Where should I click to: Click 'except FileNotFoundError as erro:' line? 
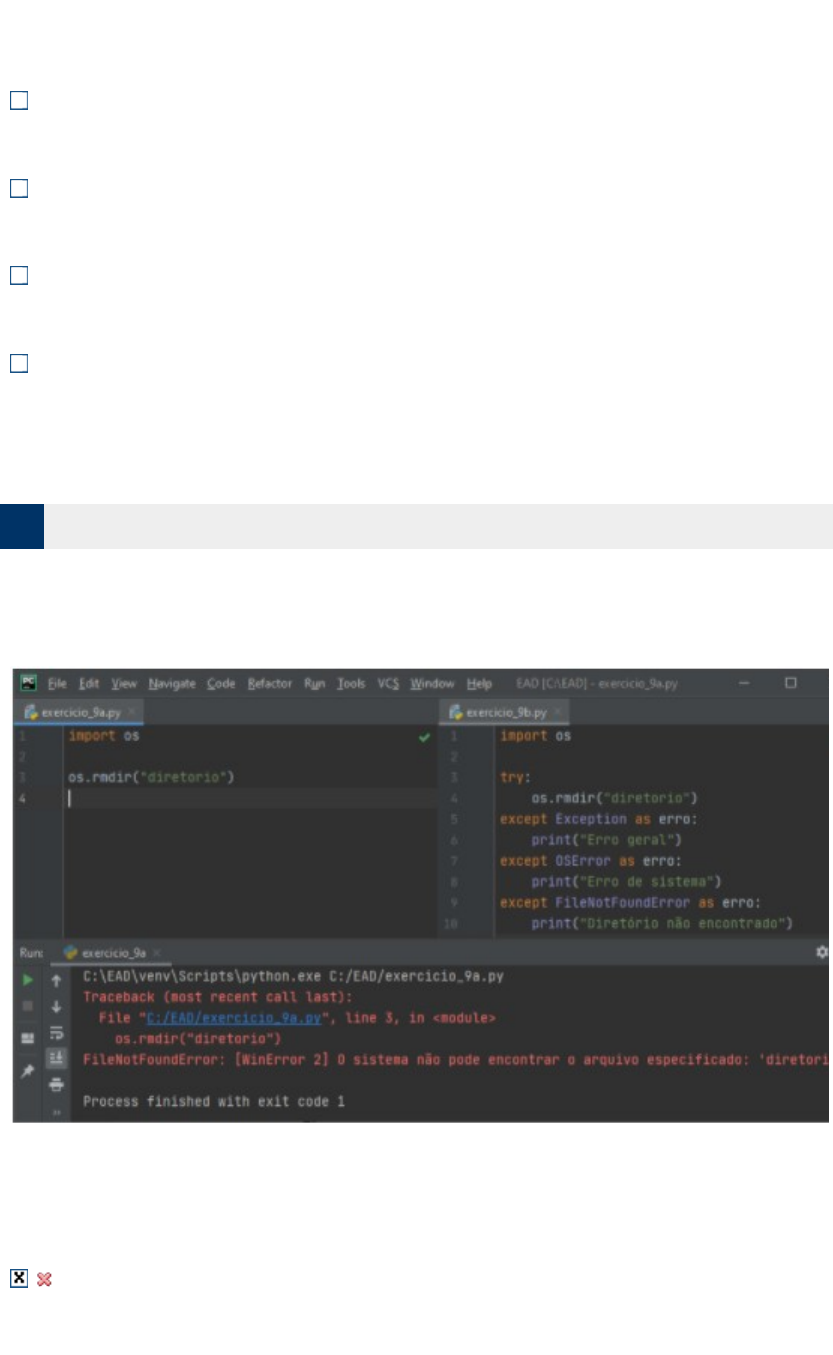tap(631, 902)
